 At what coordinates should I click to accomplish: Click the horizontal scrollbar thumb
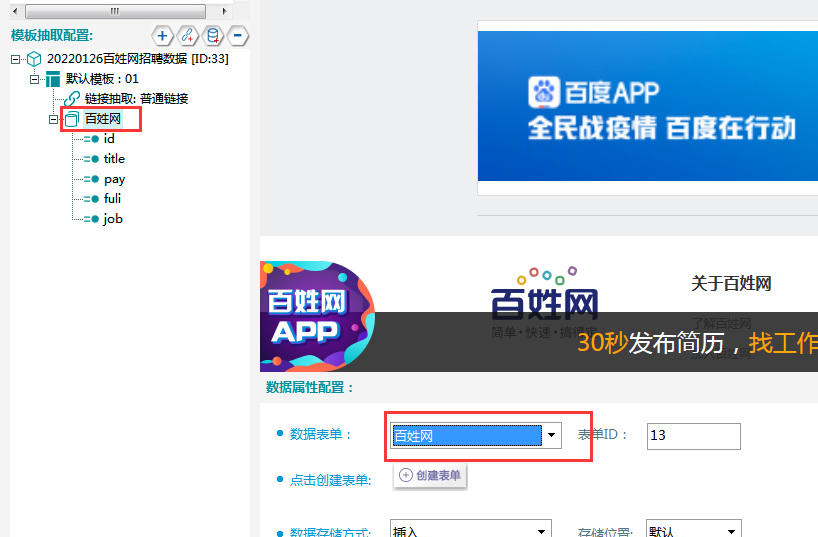tap(115, 11)
